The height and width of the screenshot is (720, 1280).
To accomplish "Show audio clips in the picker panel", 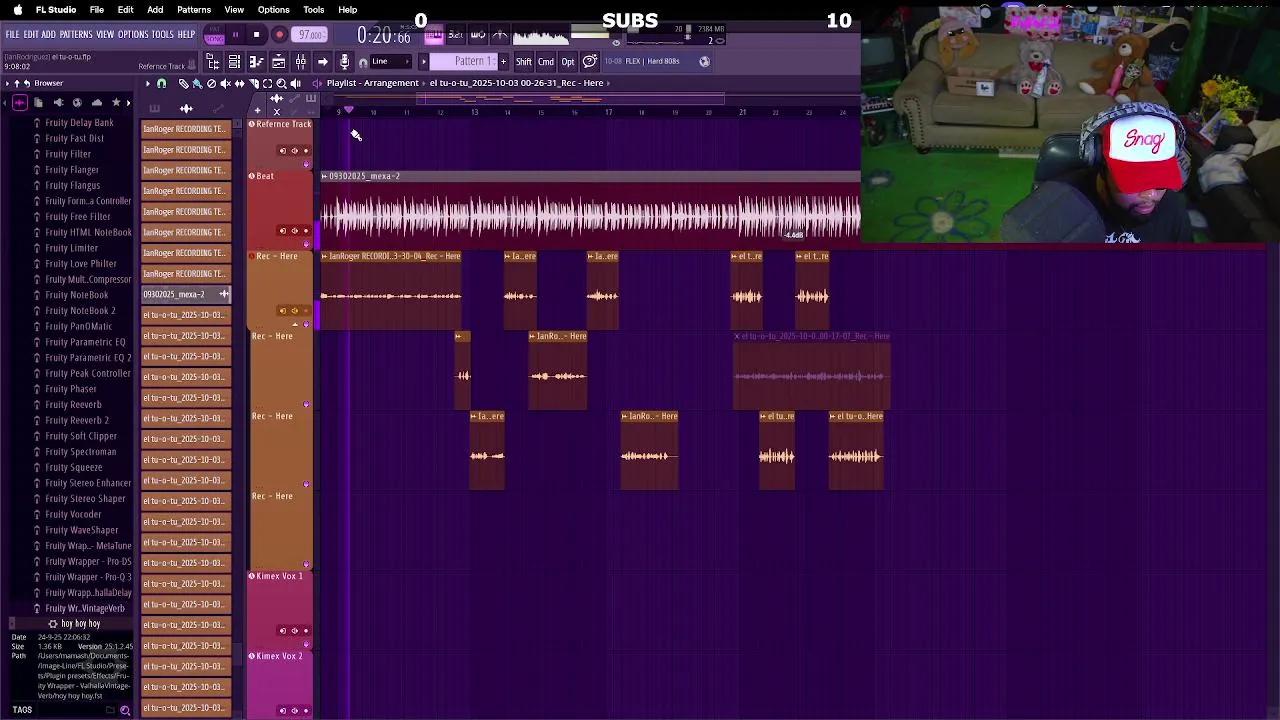I will point(186,109).
